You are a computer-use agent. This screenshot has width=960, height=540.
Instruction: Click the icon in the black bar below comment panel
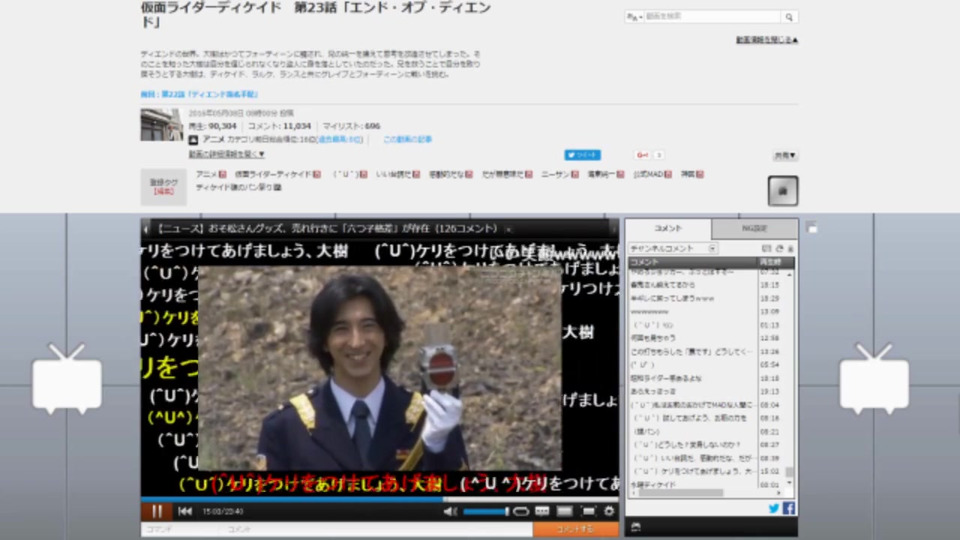tap(636, 527)
